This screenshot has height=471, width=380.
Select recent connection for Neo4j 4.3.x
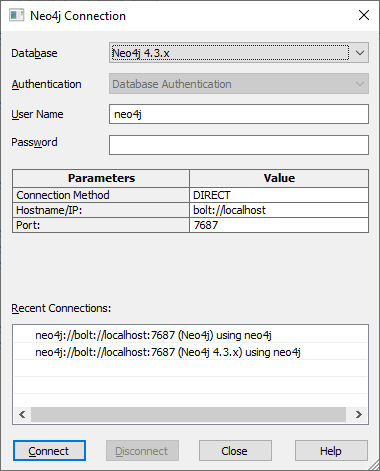tap(190, 352)
